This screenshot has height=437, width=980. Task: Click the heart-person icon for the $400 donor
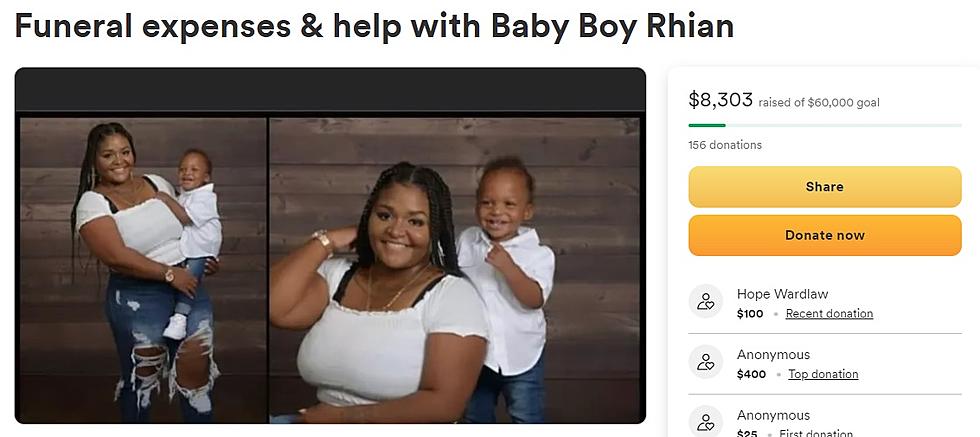point(706,362)
